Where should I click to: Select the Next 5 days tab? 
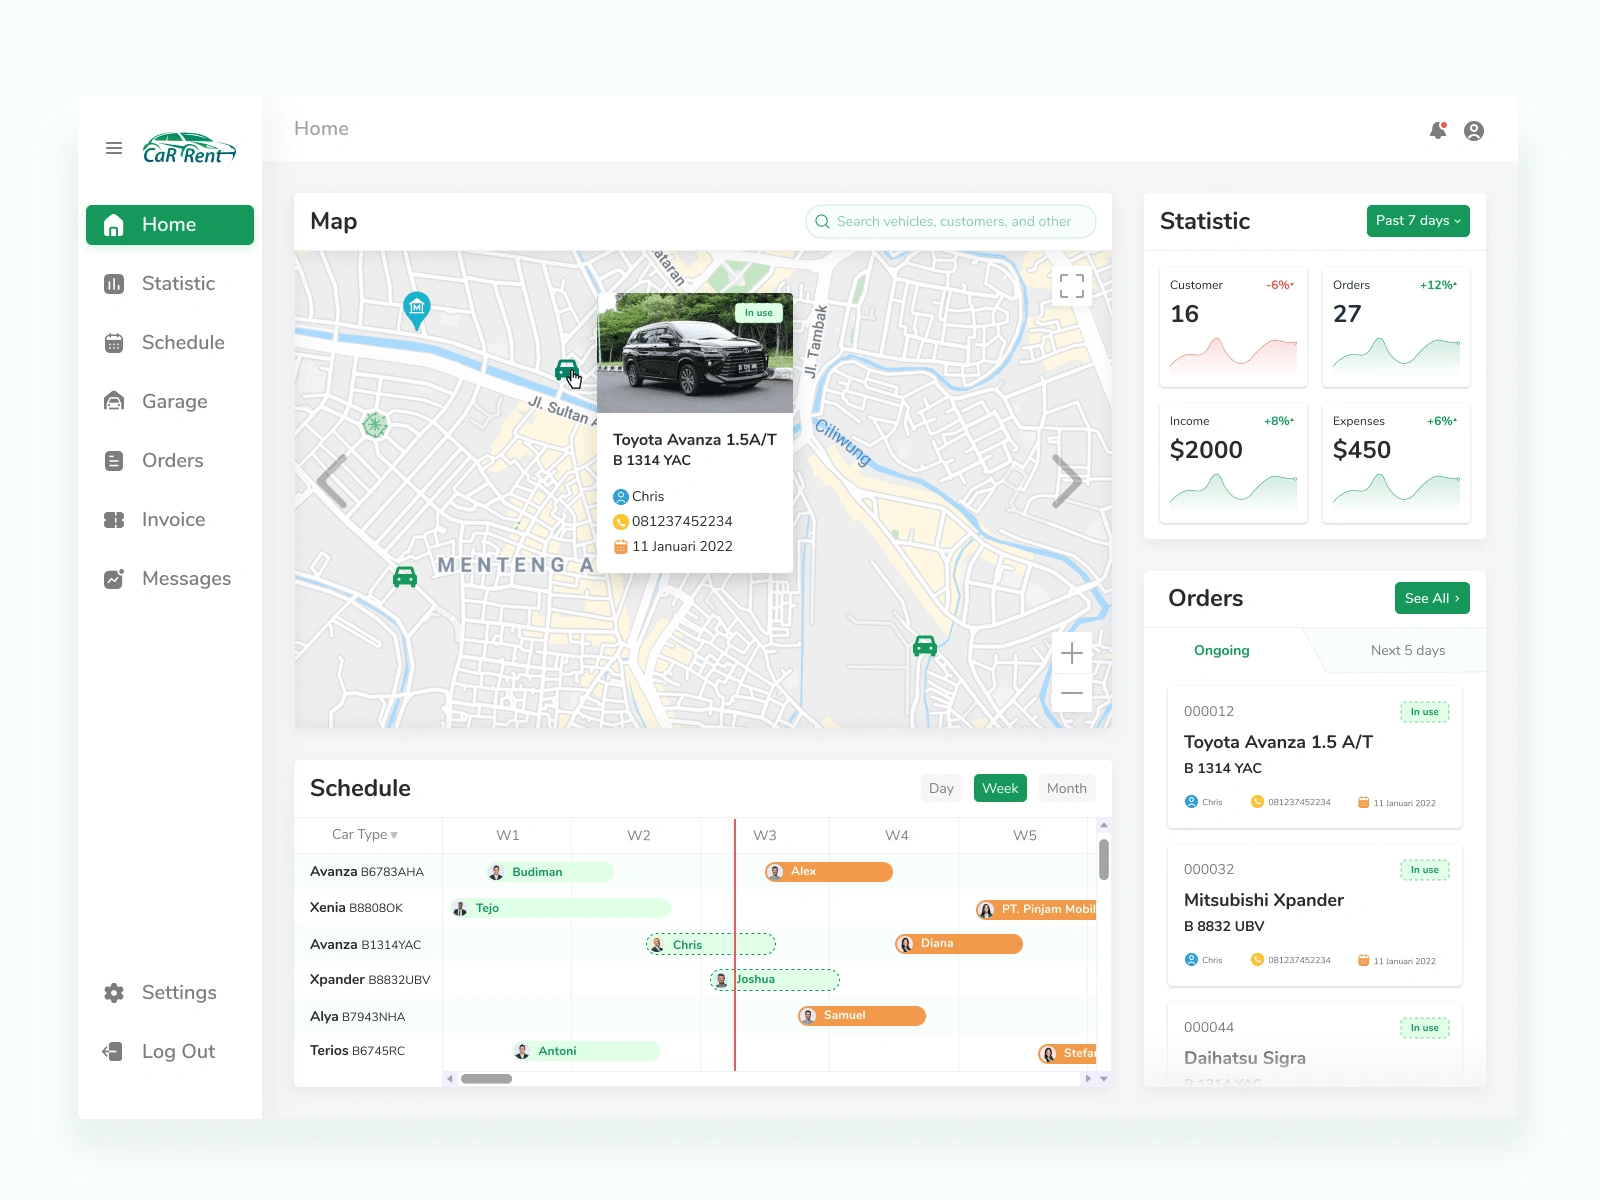click(1408, 650)
